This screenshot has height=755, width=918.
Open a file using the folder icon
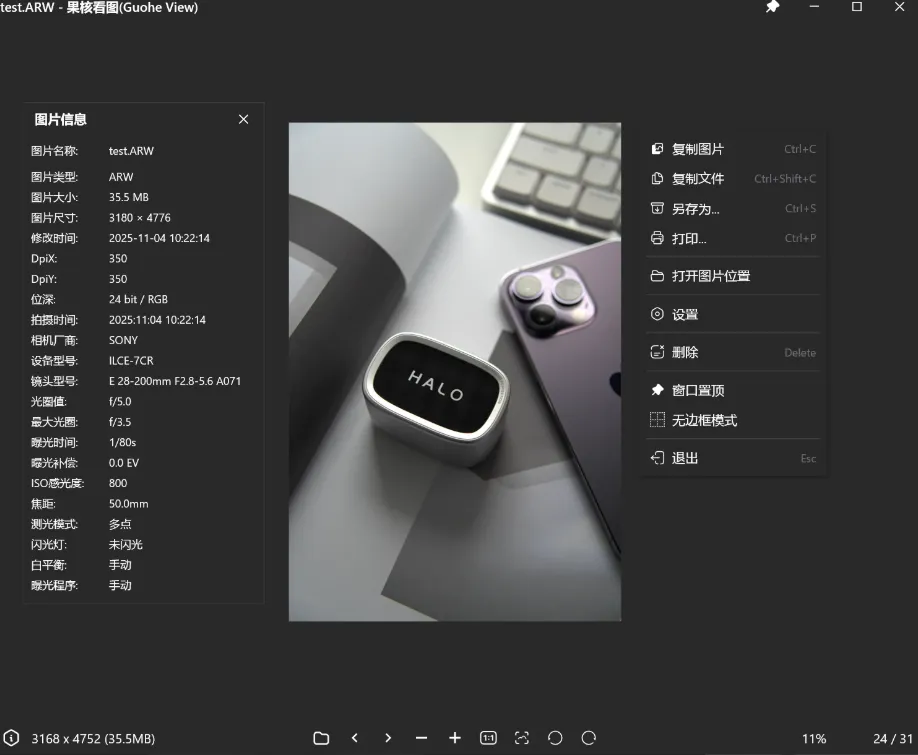pyautogui.click(x=320, y=738)
